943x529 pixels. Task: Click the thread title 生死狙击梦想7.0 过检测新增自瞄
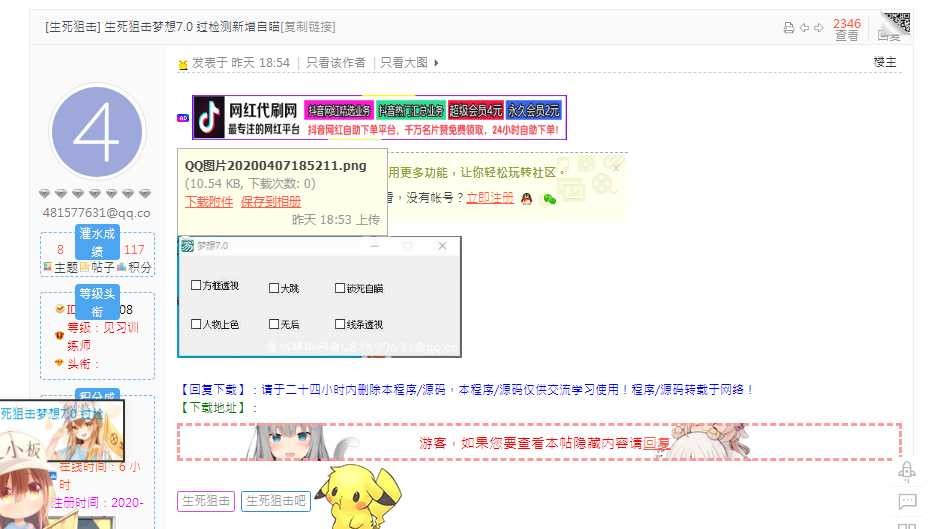pos(192,27)
